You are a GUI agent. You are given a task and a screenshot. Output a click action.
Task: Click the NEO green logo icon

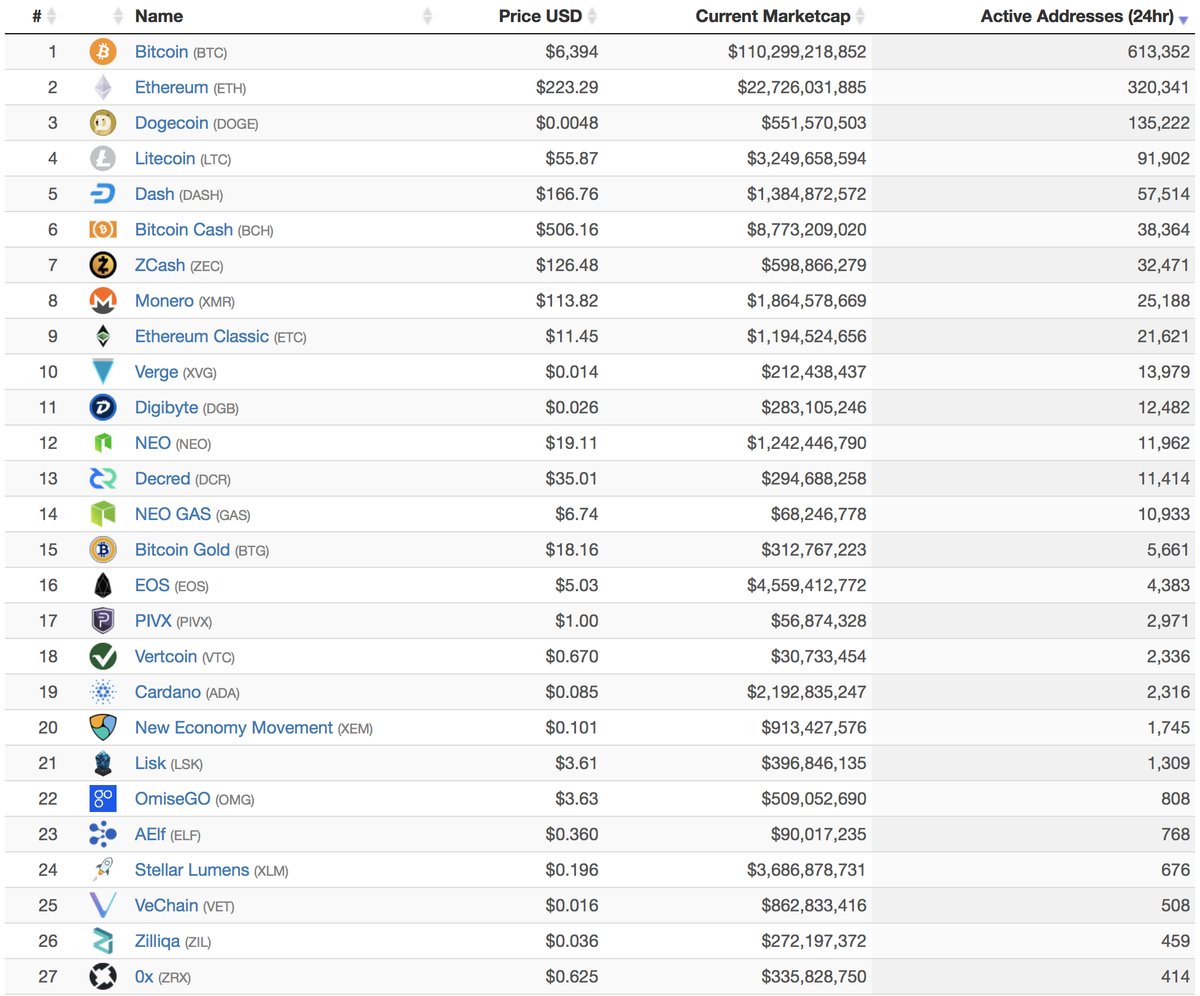[x=103, y=443]
